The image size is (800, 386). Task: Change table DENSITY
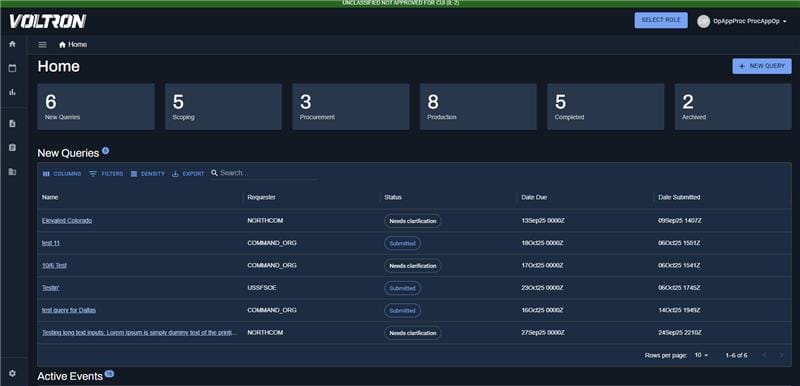pyautogui.click(x=147, y=174)
